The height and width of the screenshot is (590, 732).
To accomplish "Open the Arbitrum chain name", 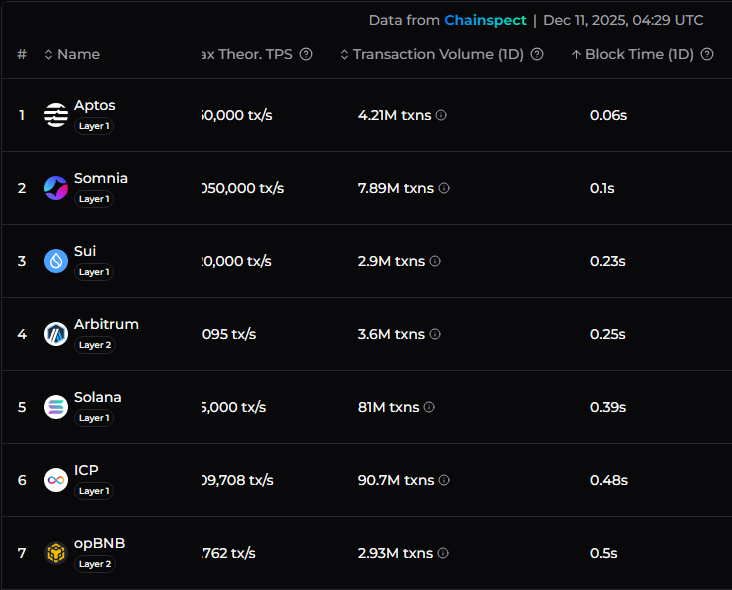I will pyautogui.click(x=106, y=324).
